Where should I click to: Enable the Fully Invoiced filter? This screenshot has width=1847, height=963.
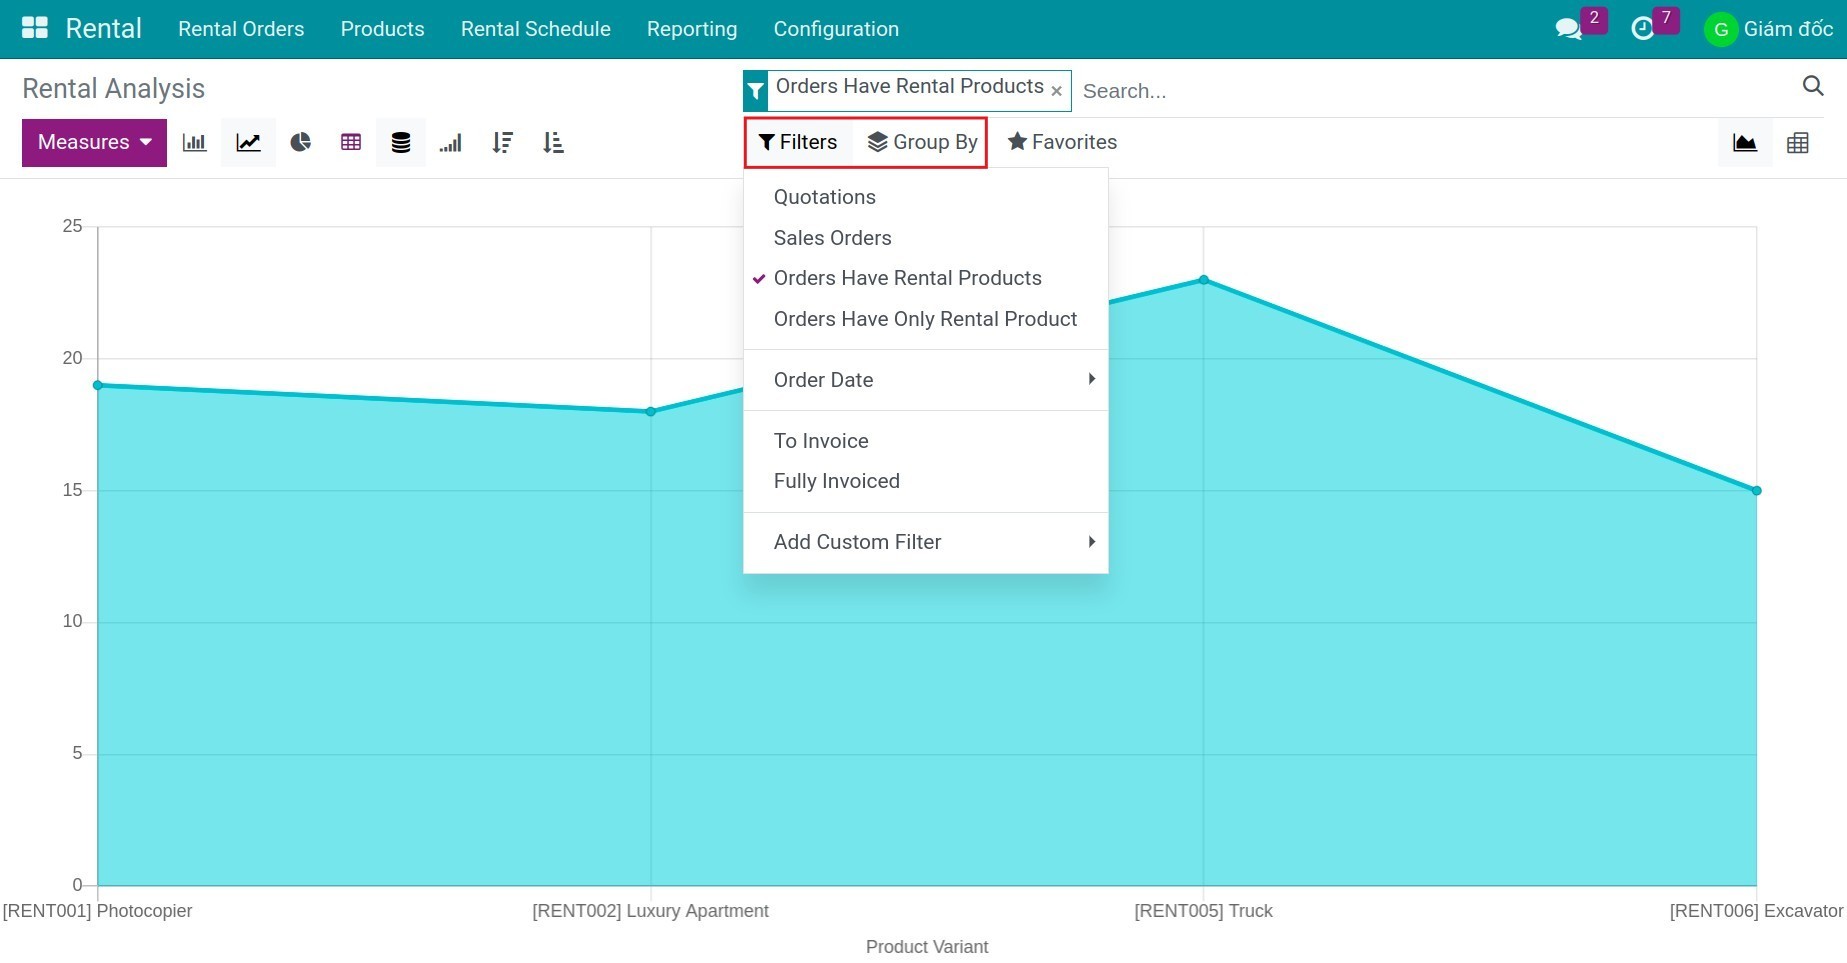[x=926, y=481]
